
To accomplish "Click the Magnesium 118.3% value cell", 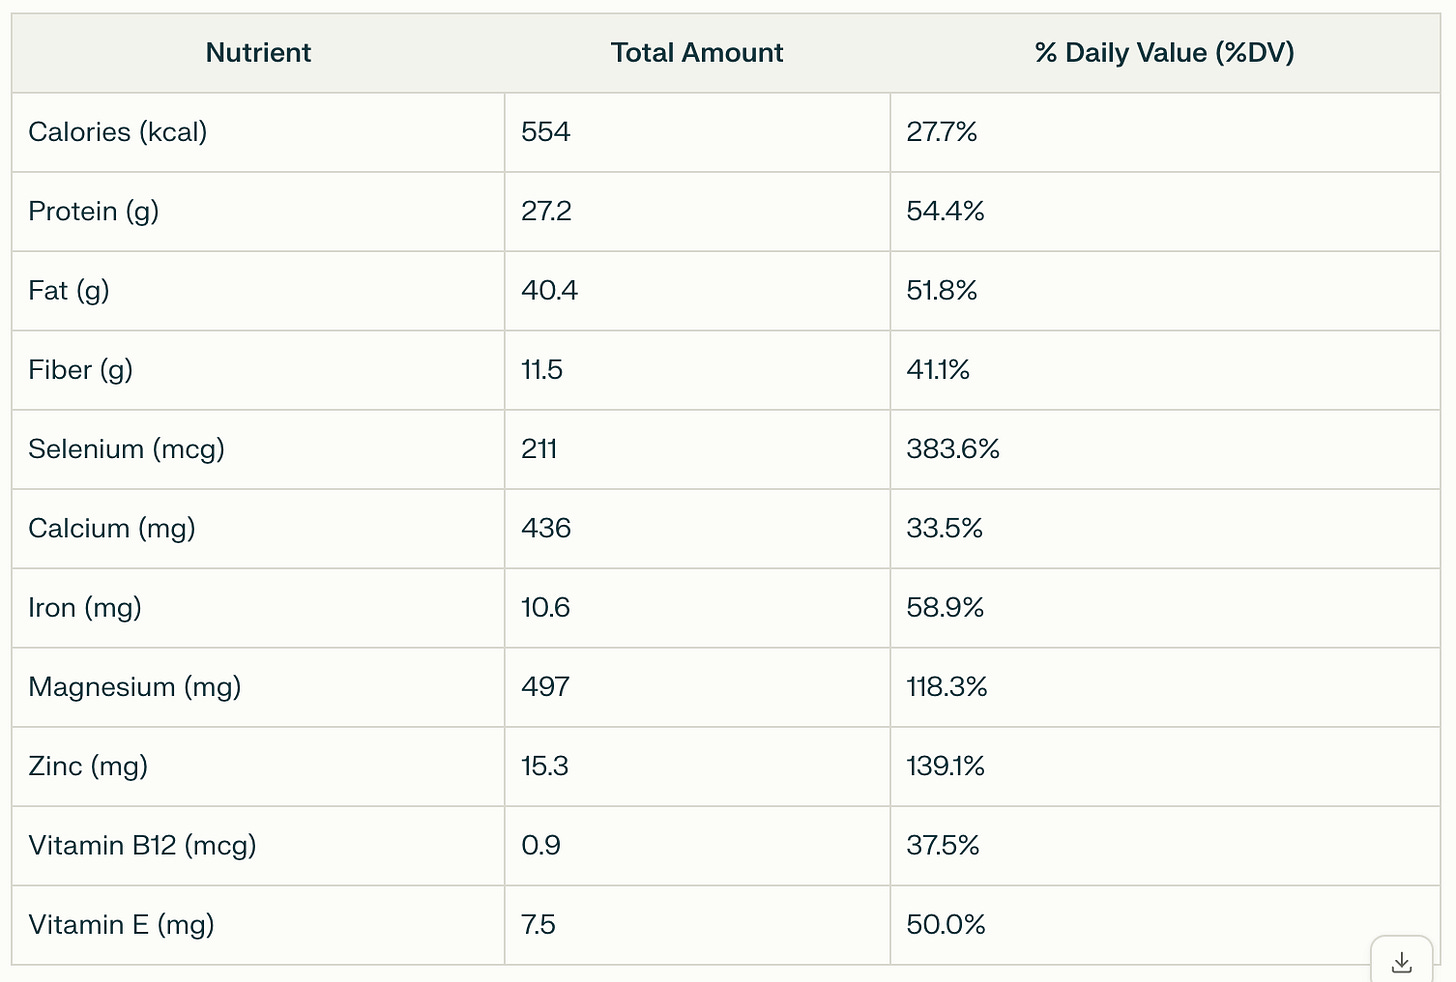I will click(947, 687).
